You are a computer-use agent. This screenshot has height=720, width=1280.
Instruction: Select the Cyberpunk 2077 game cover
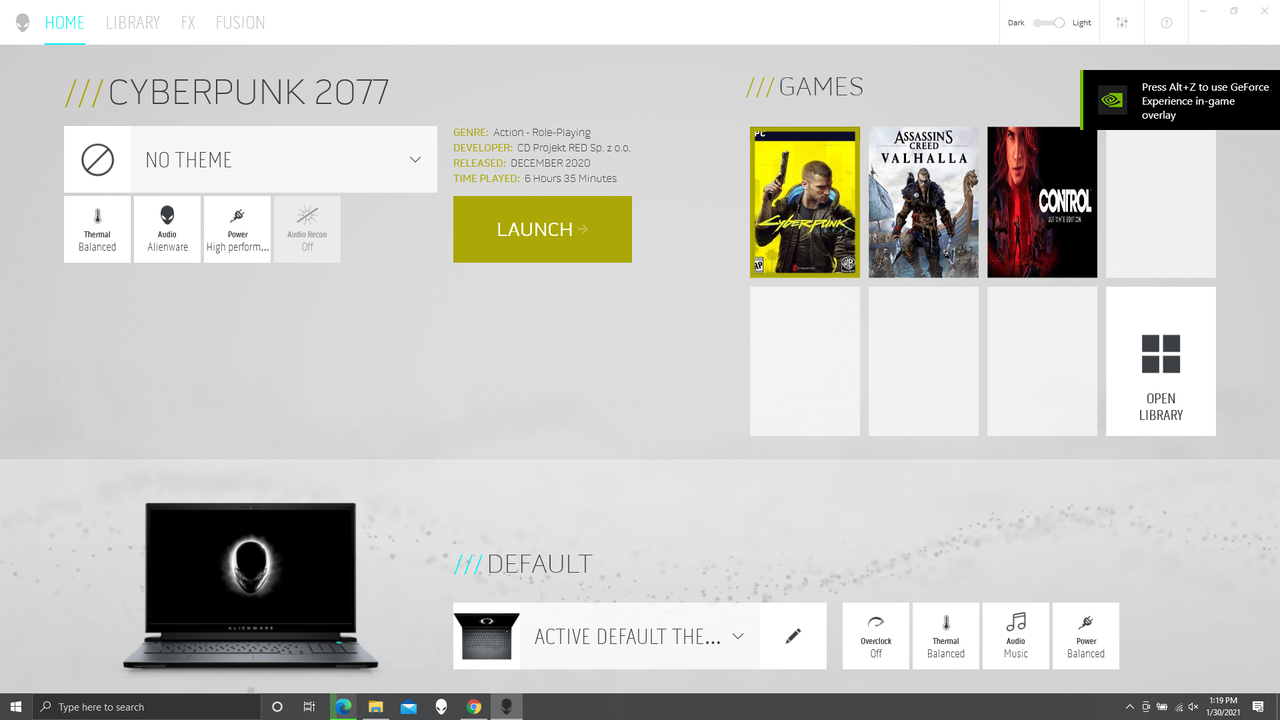tap(805, 202)
